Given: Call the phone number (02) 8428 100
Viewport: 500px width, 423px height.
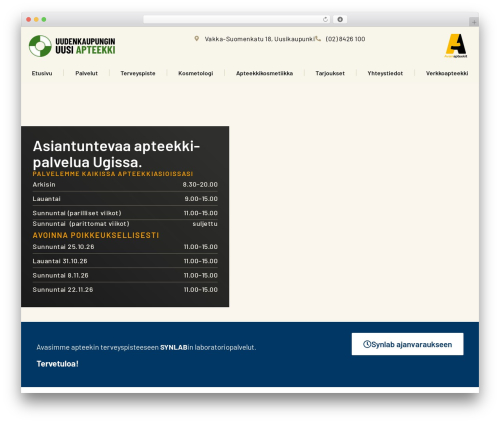Looking at the screenshot, I should [x=345, y=39].
